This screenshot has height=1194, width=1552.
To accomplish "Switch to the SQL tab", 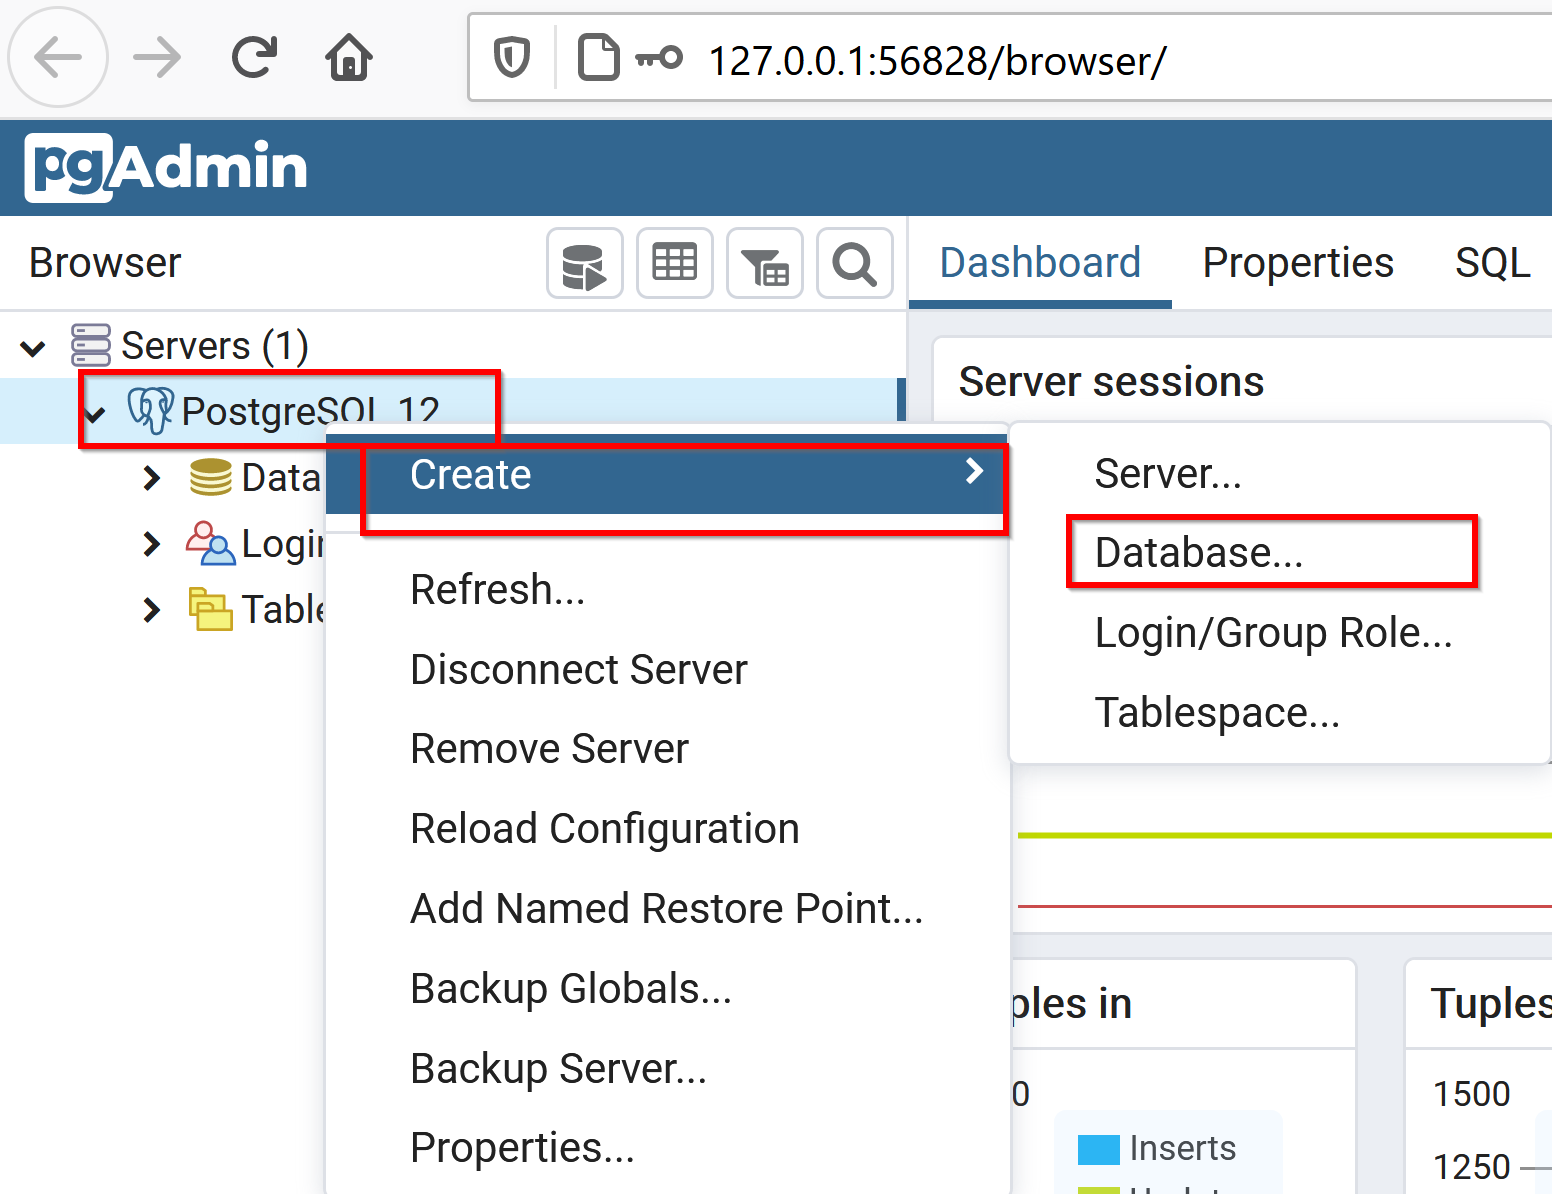I will (1492, 263).
